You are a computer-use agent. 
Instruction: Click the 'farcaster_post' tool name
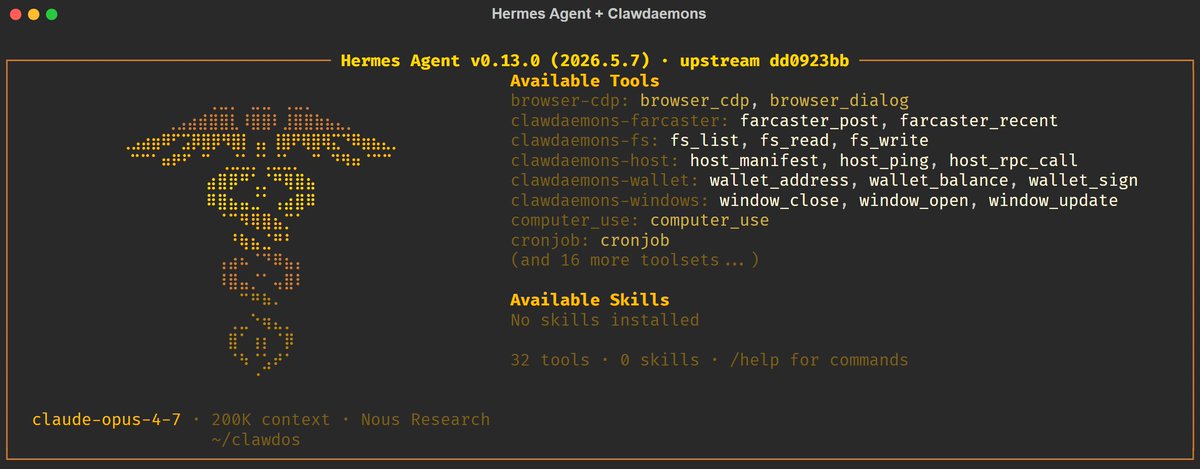pos(809,121)
